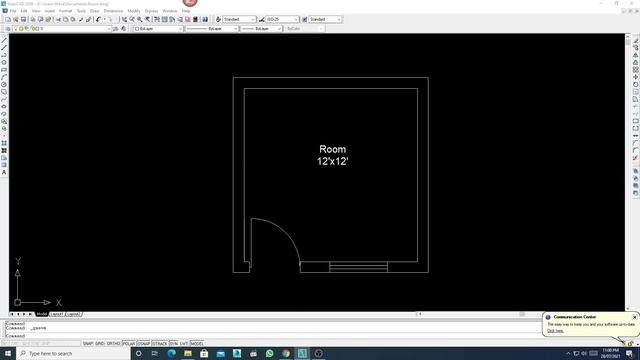
Task: Select the Model tab
Action: point(42,314)
